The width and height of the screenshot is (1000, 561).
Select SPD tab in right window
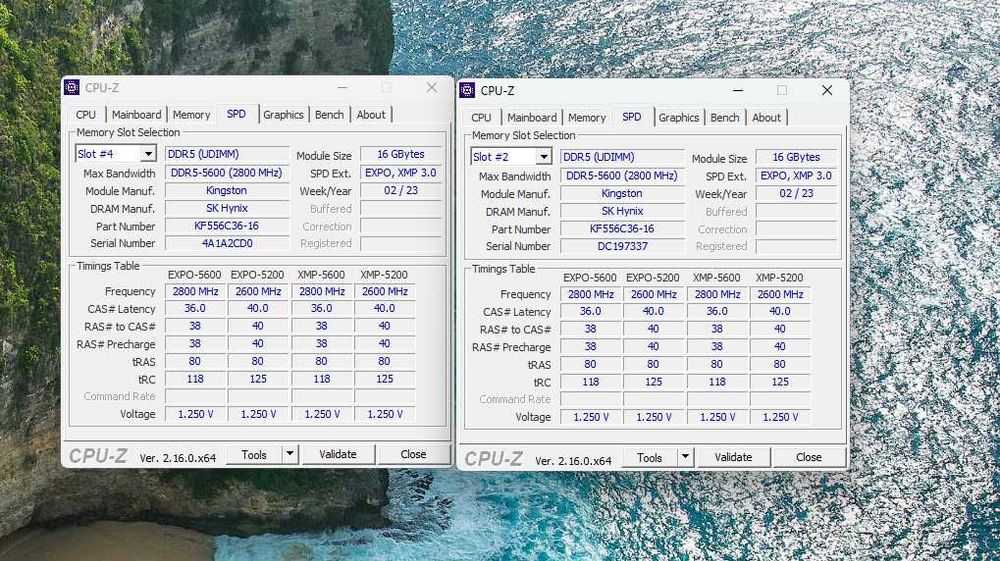(x=631, y=117)
